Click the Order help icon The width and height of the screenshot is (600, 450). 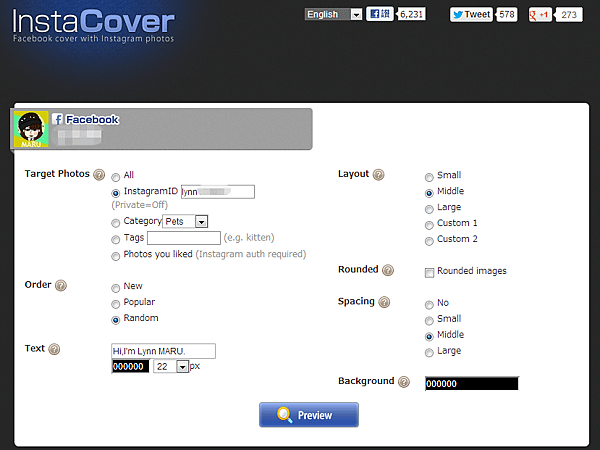point(61,285)
